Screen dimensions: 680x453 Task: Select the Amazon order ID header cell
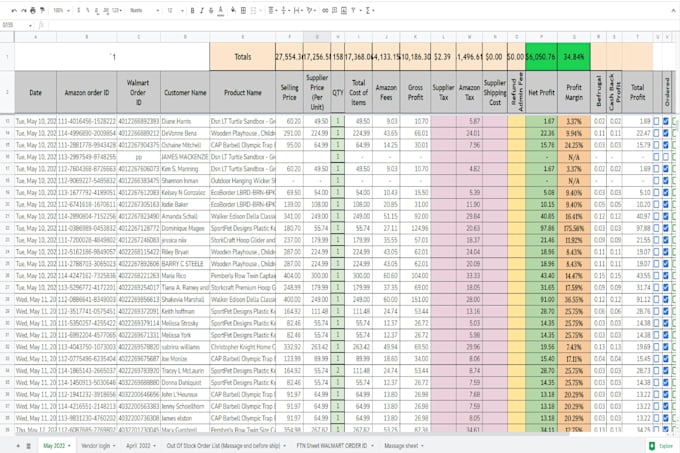pyautogui.click(x=87, y=92)
